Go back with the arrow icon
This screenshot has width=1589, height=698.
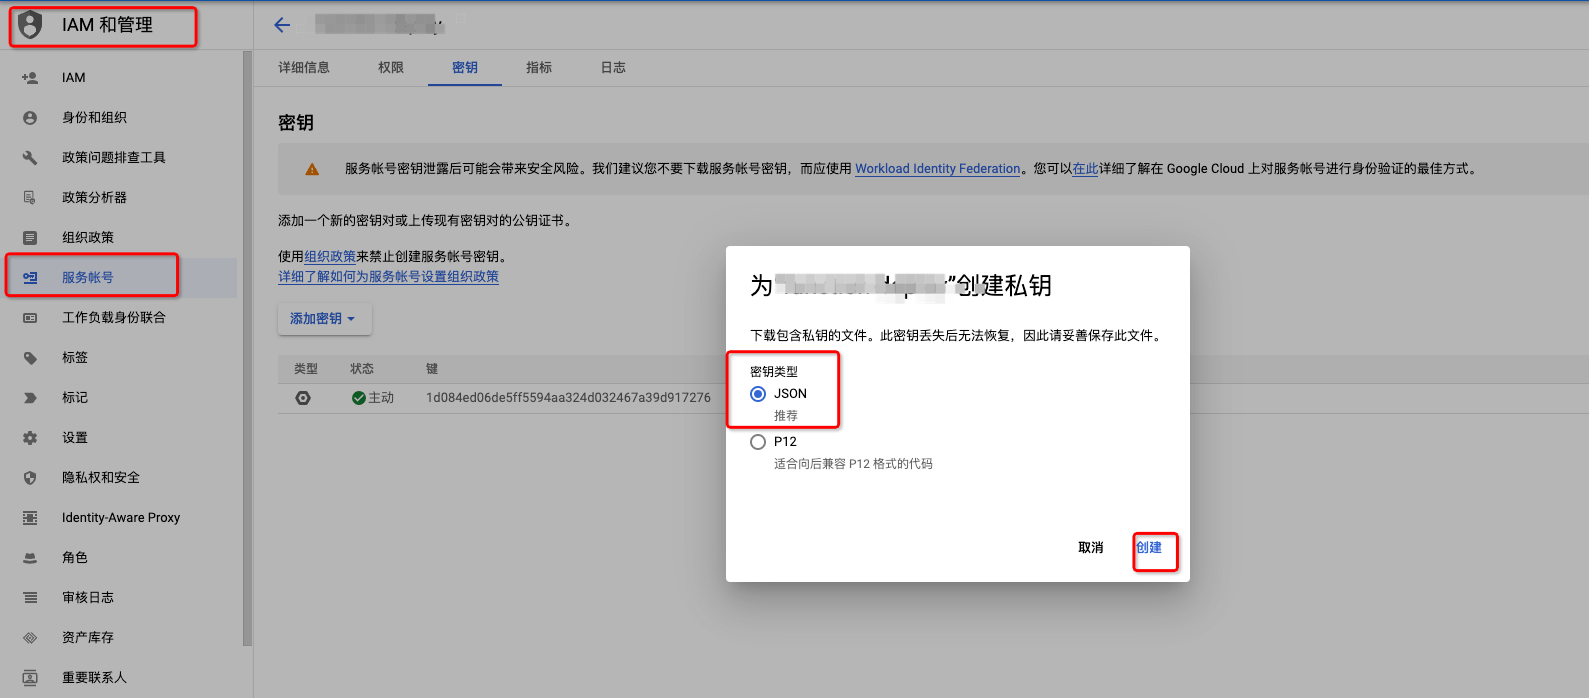(x=282, y=25)
